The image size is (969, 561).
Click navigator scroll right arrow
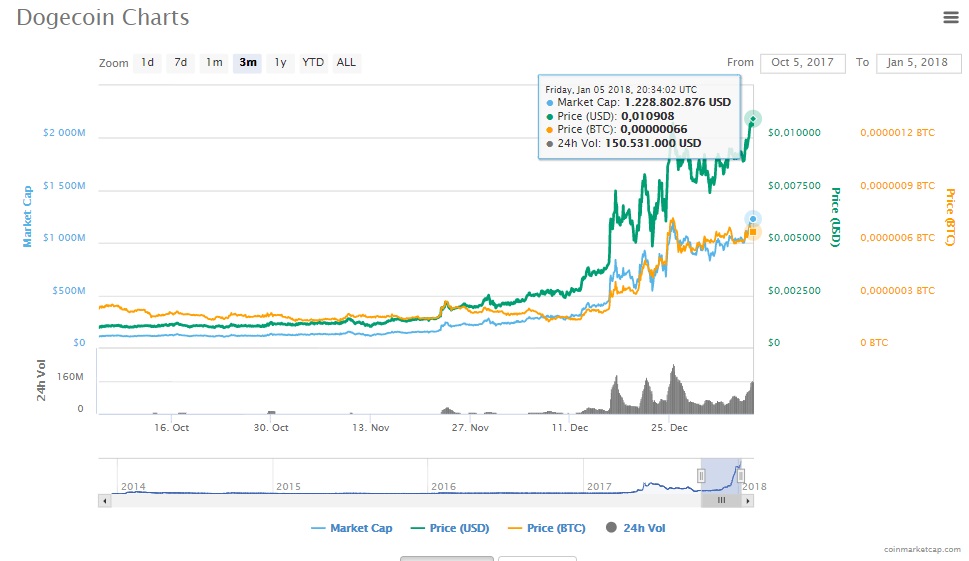tap(748, 501)
